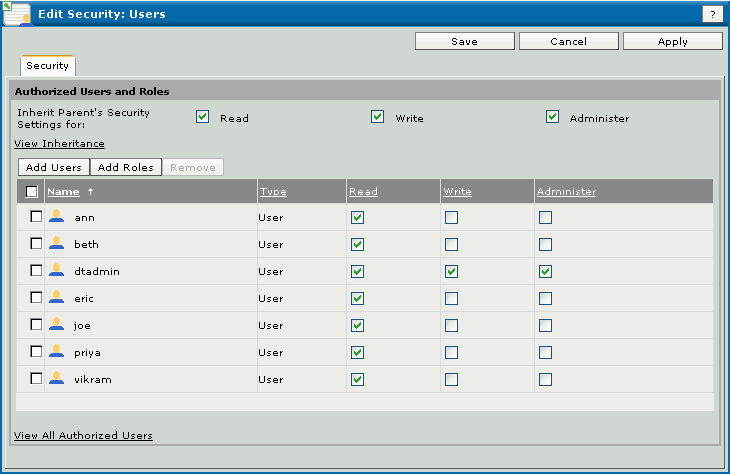Open View All Authorized Users link
This screenshot has height=474, width=730.
[x=83, y=436]
